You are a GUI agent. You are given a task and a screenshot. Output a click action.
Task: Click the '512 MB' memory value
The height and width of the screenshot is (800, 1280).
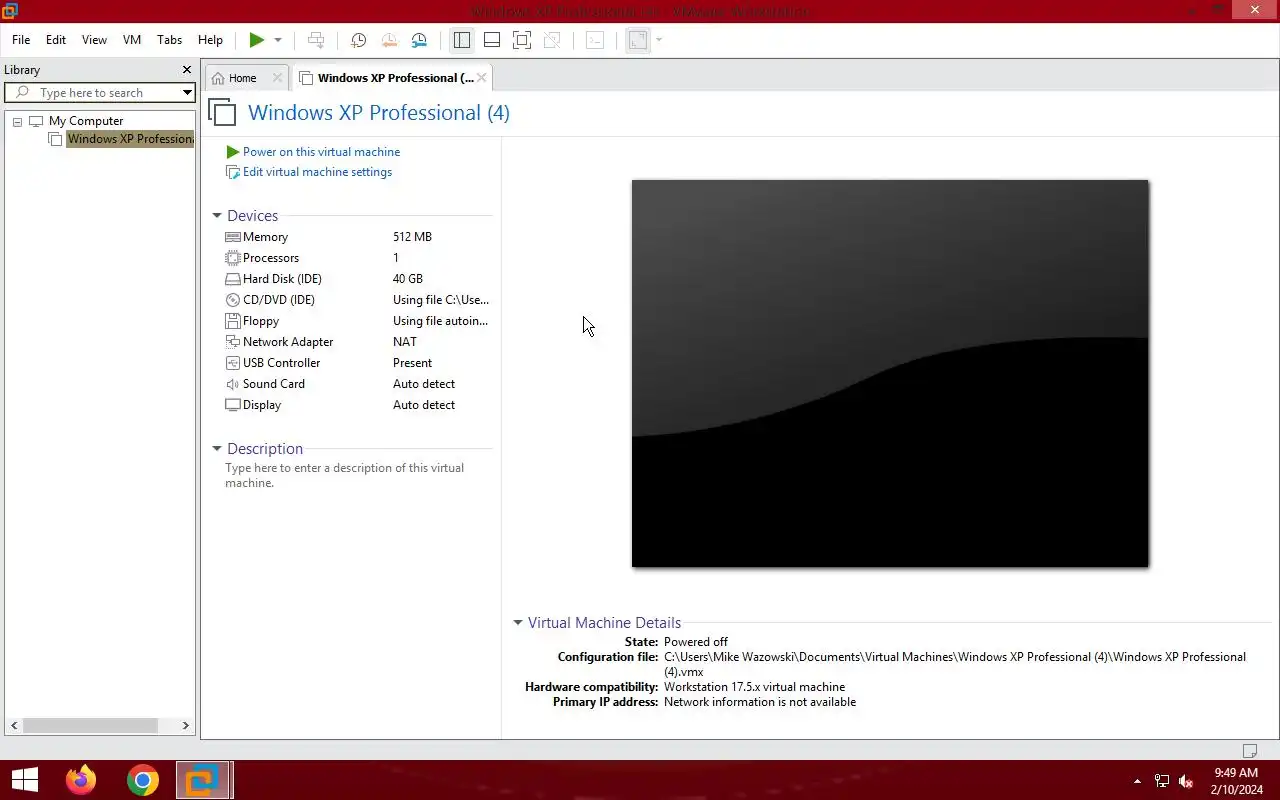click(x=412, y=237)
